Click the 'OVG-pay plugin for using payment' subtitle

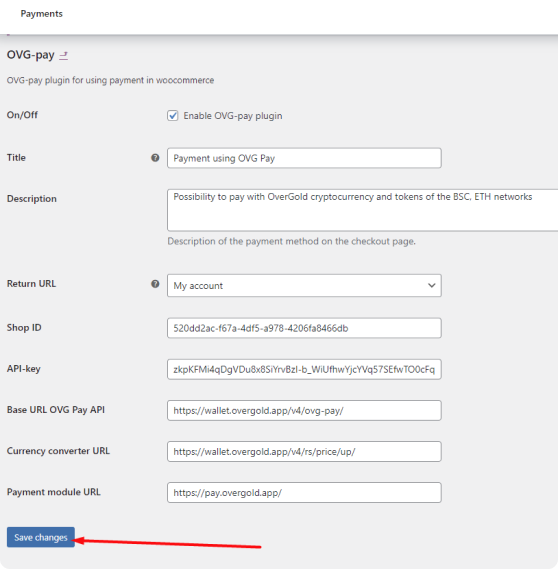[110, 80]
